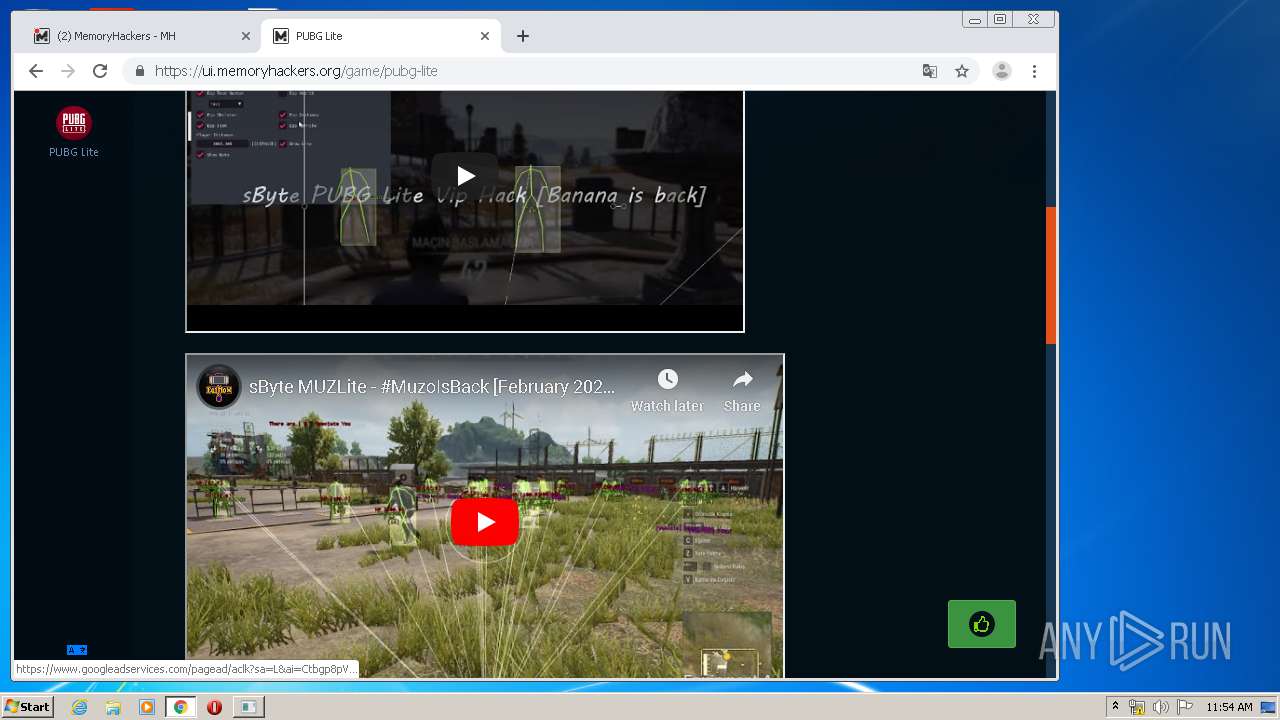Show hidden system tray icons
The image size is (1280, 720).
[x=1115, y=707]
